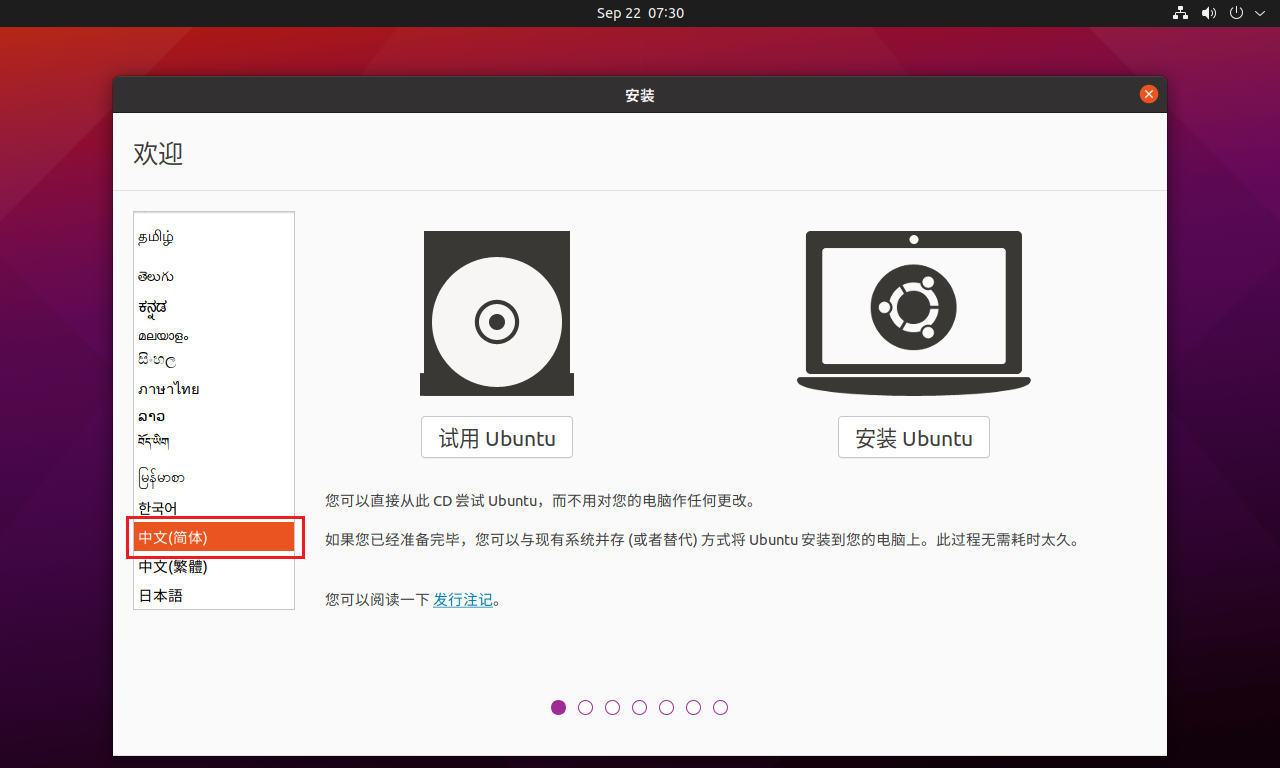Click the first page indicator dot
The width and height of the screenshot is (1280, 768).
(x=558, y=707)
